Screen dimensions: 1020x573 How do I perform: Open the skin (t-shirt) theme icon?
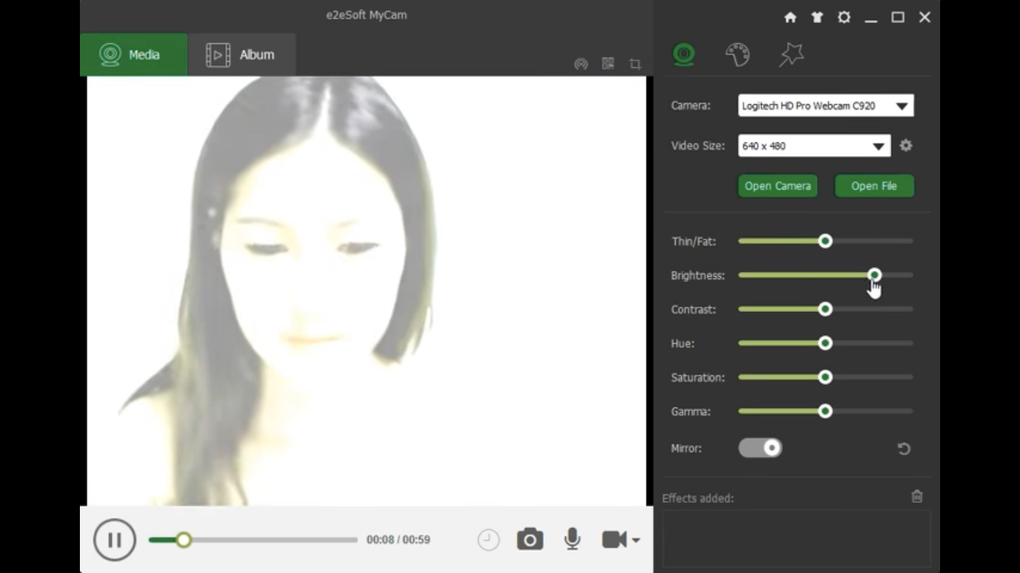point(817,17)
